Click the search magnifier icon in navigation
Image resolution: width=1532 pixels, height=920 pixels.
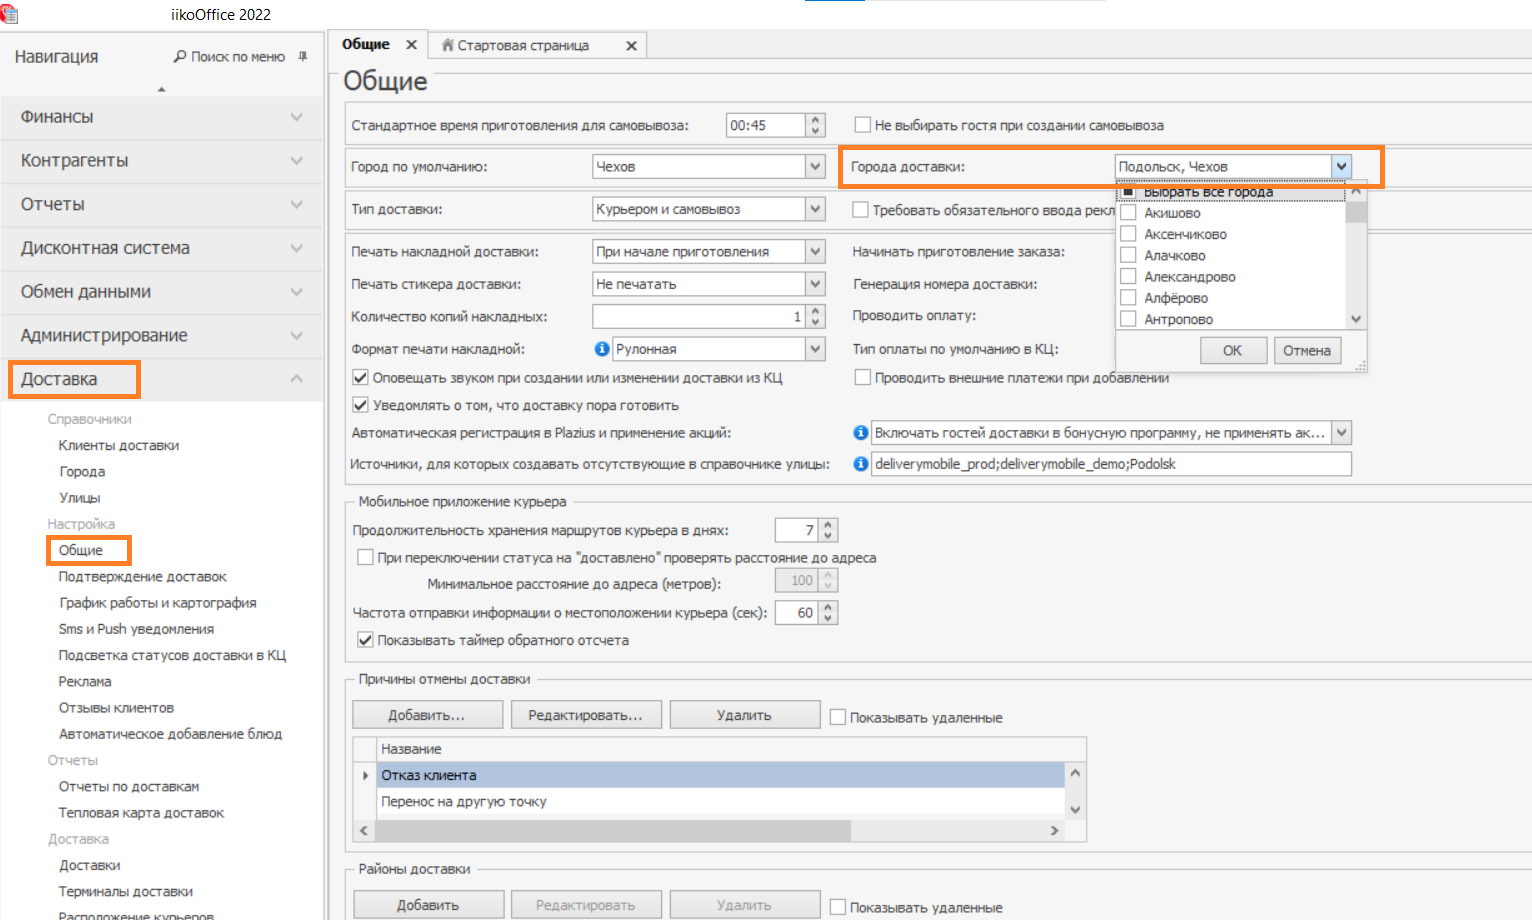coord(180,57)
